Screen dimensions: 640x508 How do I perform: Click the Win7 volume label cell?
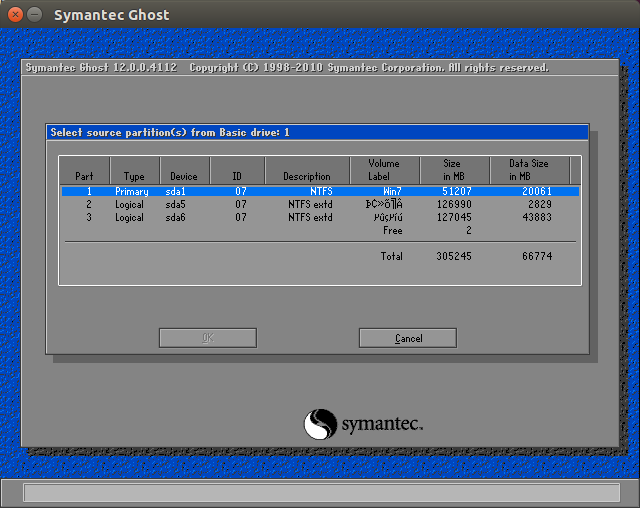[x=392, y=191]
